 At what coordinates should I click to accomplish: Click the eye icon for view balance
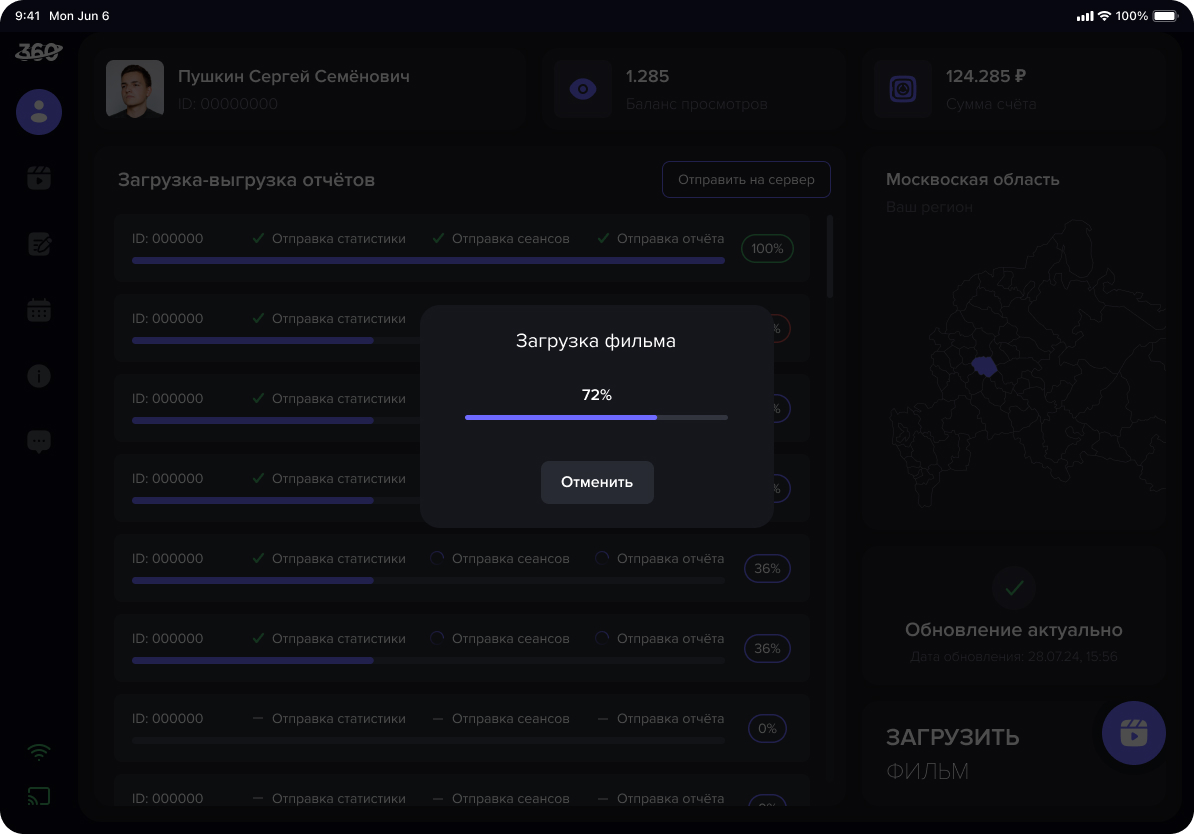tap(583, 89)
